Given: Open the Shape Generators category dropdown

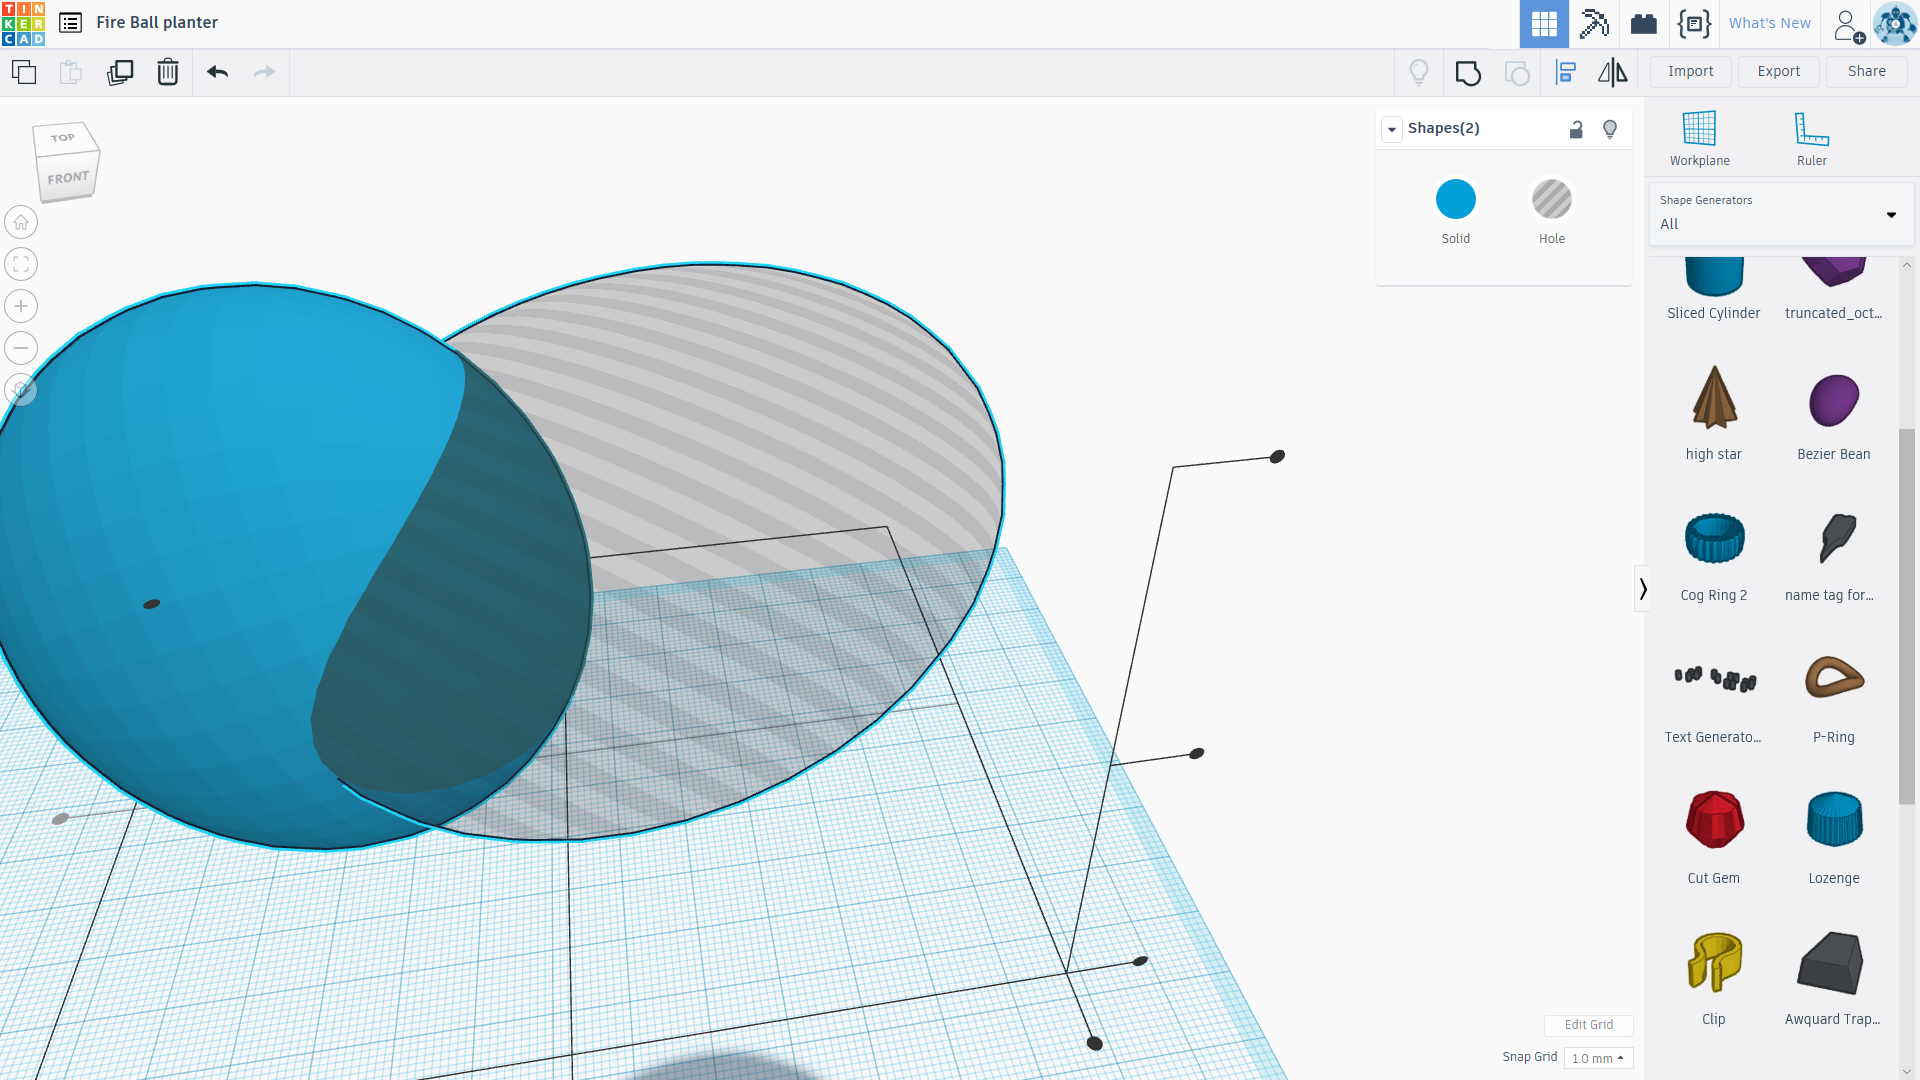Looking at the screenshot, I should (x=1780, y=213).
